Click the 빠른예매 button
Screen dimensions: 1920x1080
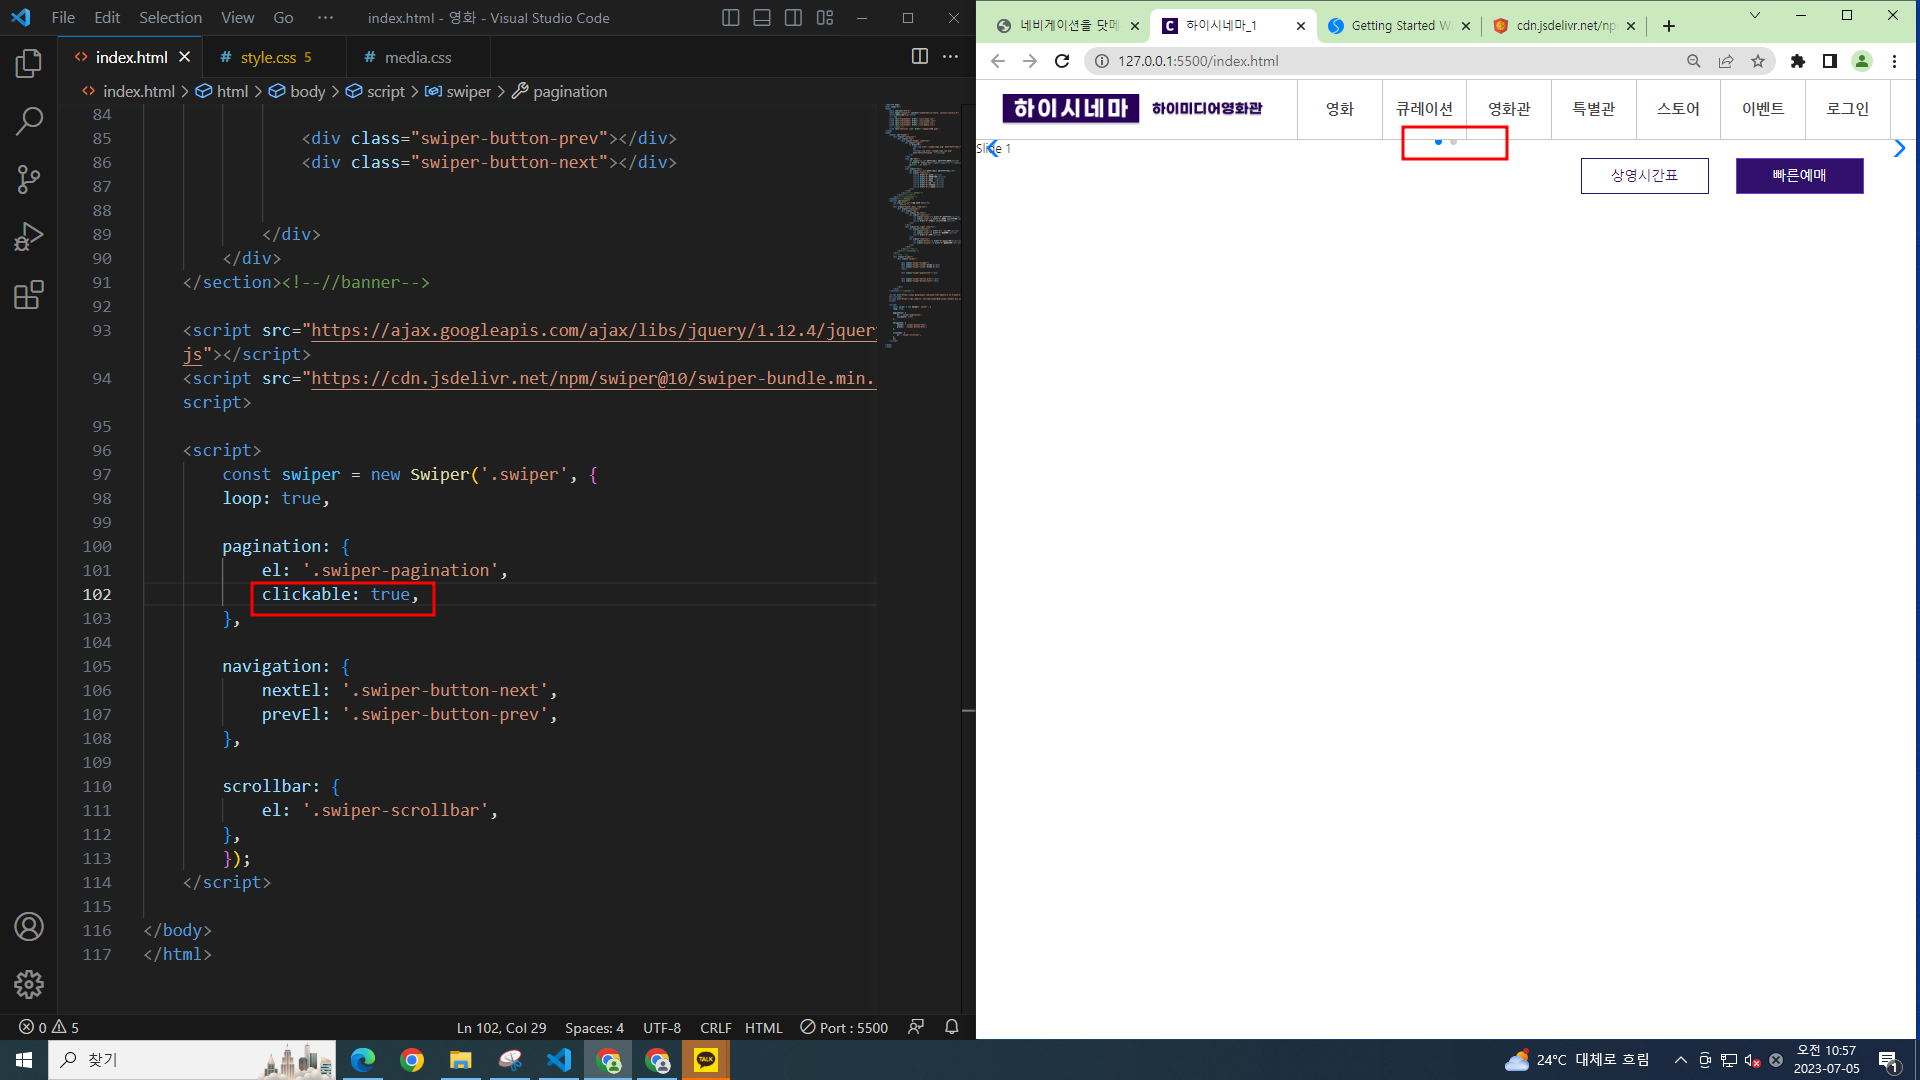(1799, 176)
